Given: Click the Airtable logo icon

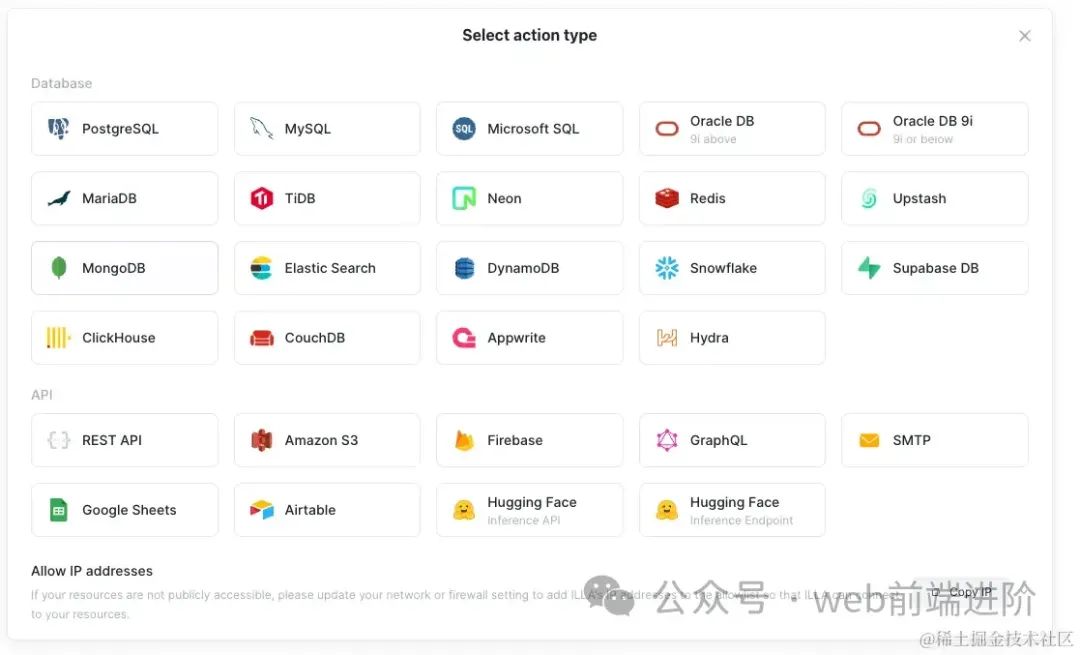Looking at the screenshot, I should [x=261, y=510].
